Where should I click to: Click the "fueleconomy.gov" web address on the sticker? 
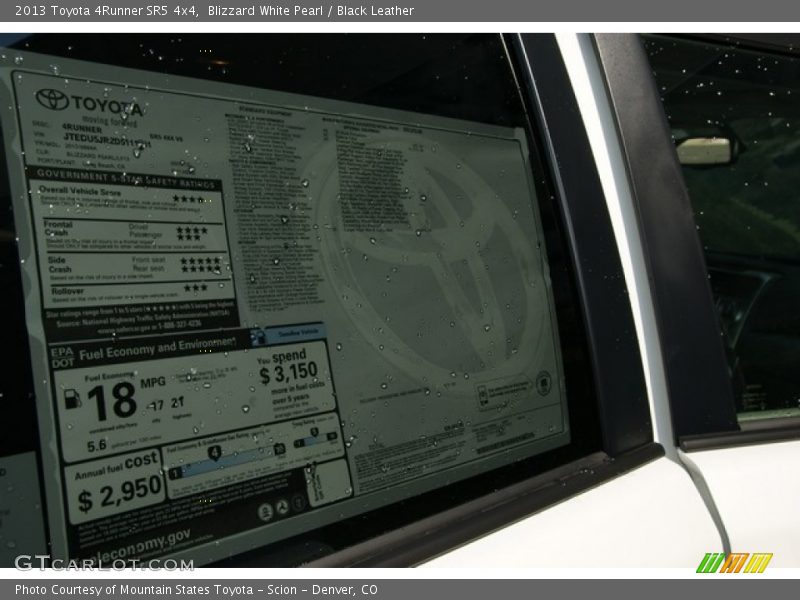136,547
